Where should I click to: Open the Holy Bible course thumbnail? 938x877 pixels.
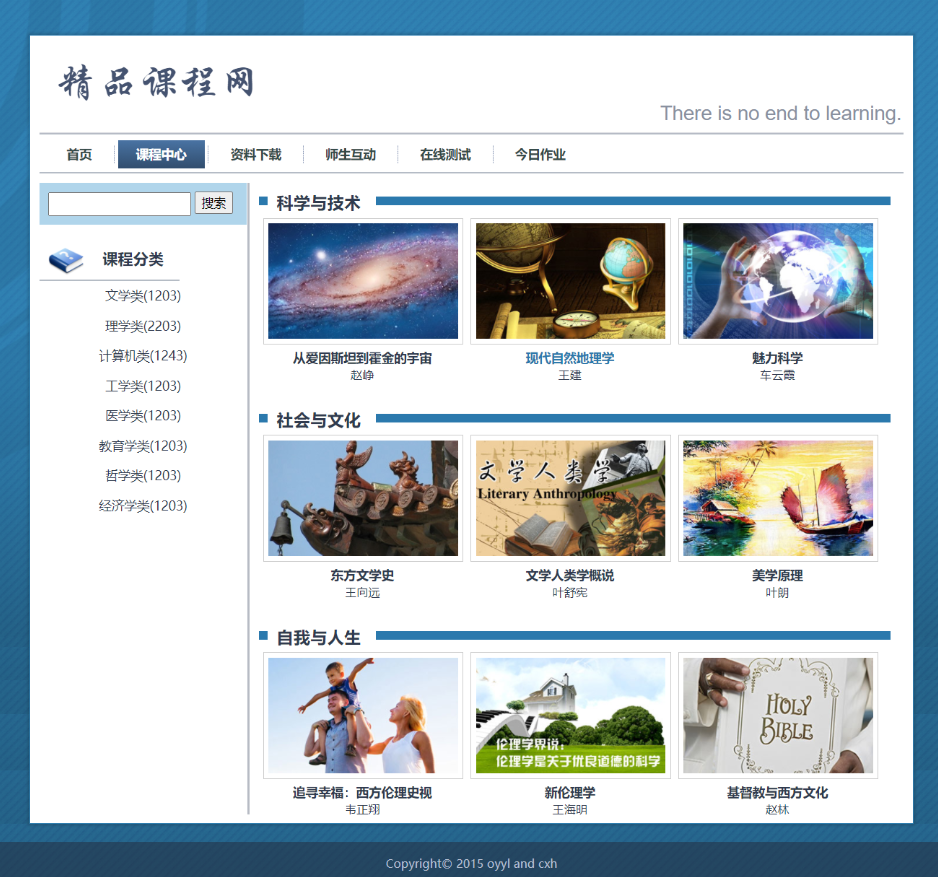pyautogui.click(x=777, y=715)
